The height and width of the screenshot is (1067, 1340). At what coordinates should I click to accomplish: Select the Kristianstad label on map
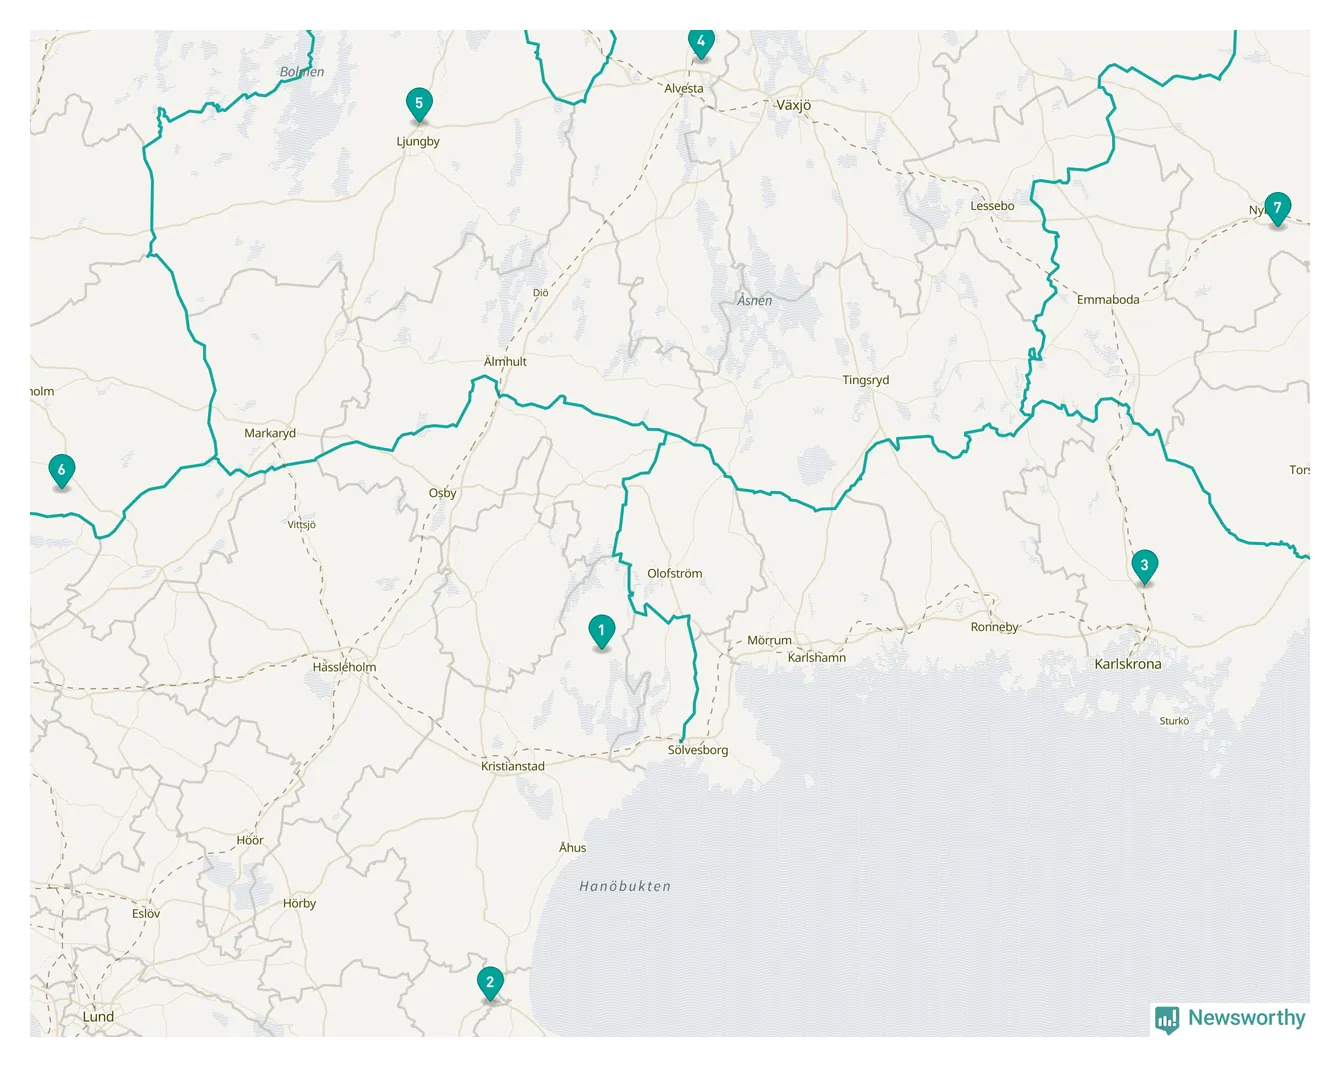[513, 766]
